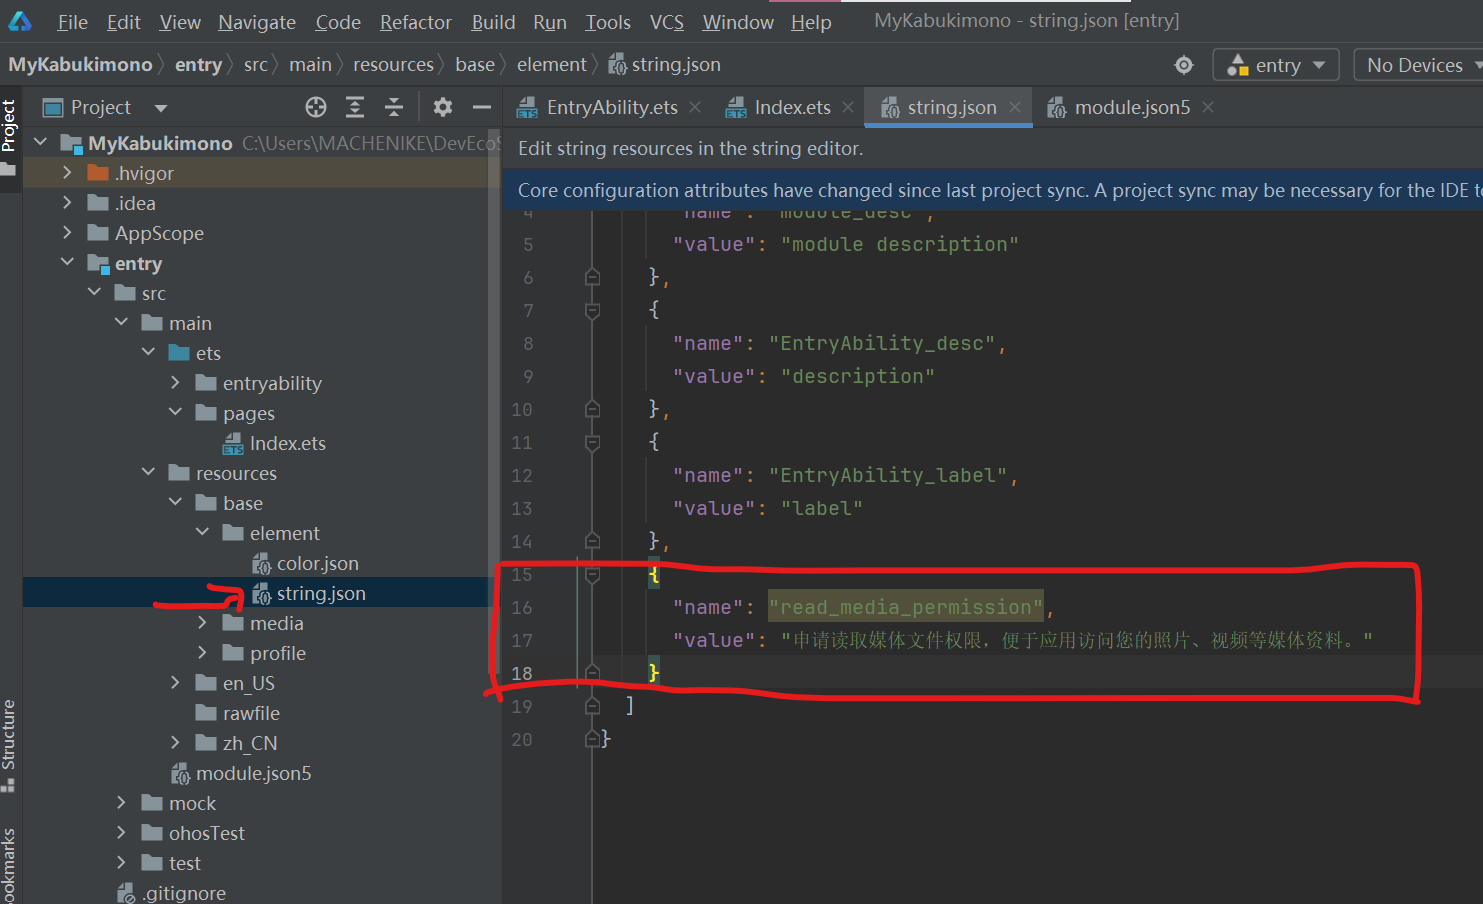Click the DevEco Studio logo icon
Image resolution: width=1483 pixels, height=904 pixels.
(20, 21)
